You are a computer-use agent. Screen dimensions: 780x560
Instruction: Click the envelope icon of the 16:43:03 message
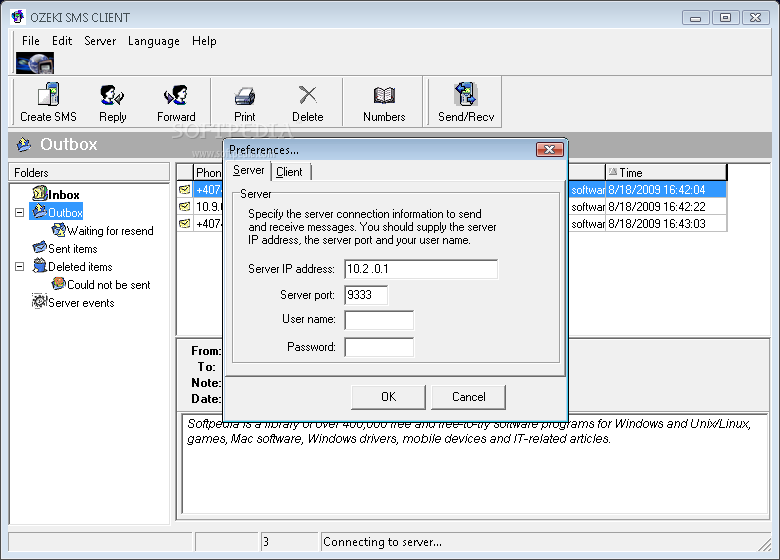(185, 224)
